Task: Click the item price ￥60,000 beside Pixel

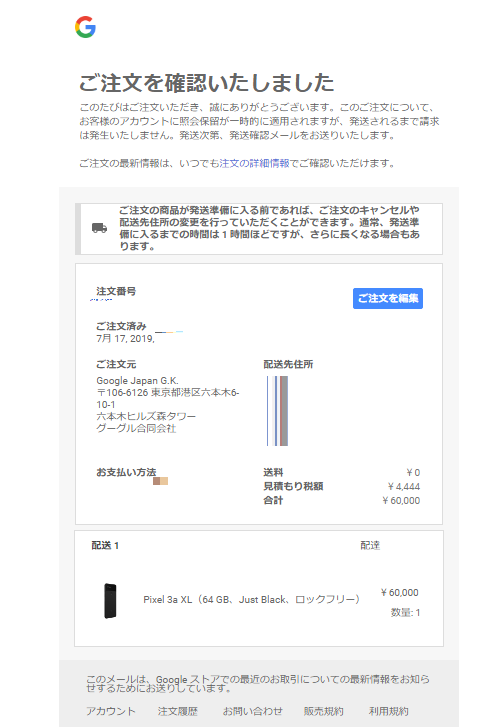Action: click(x=400, y=593)
